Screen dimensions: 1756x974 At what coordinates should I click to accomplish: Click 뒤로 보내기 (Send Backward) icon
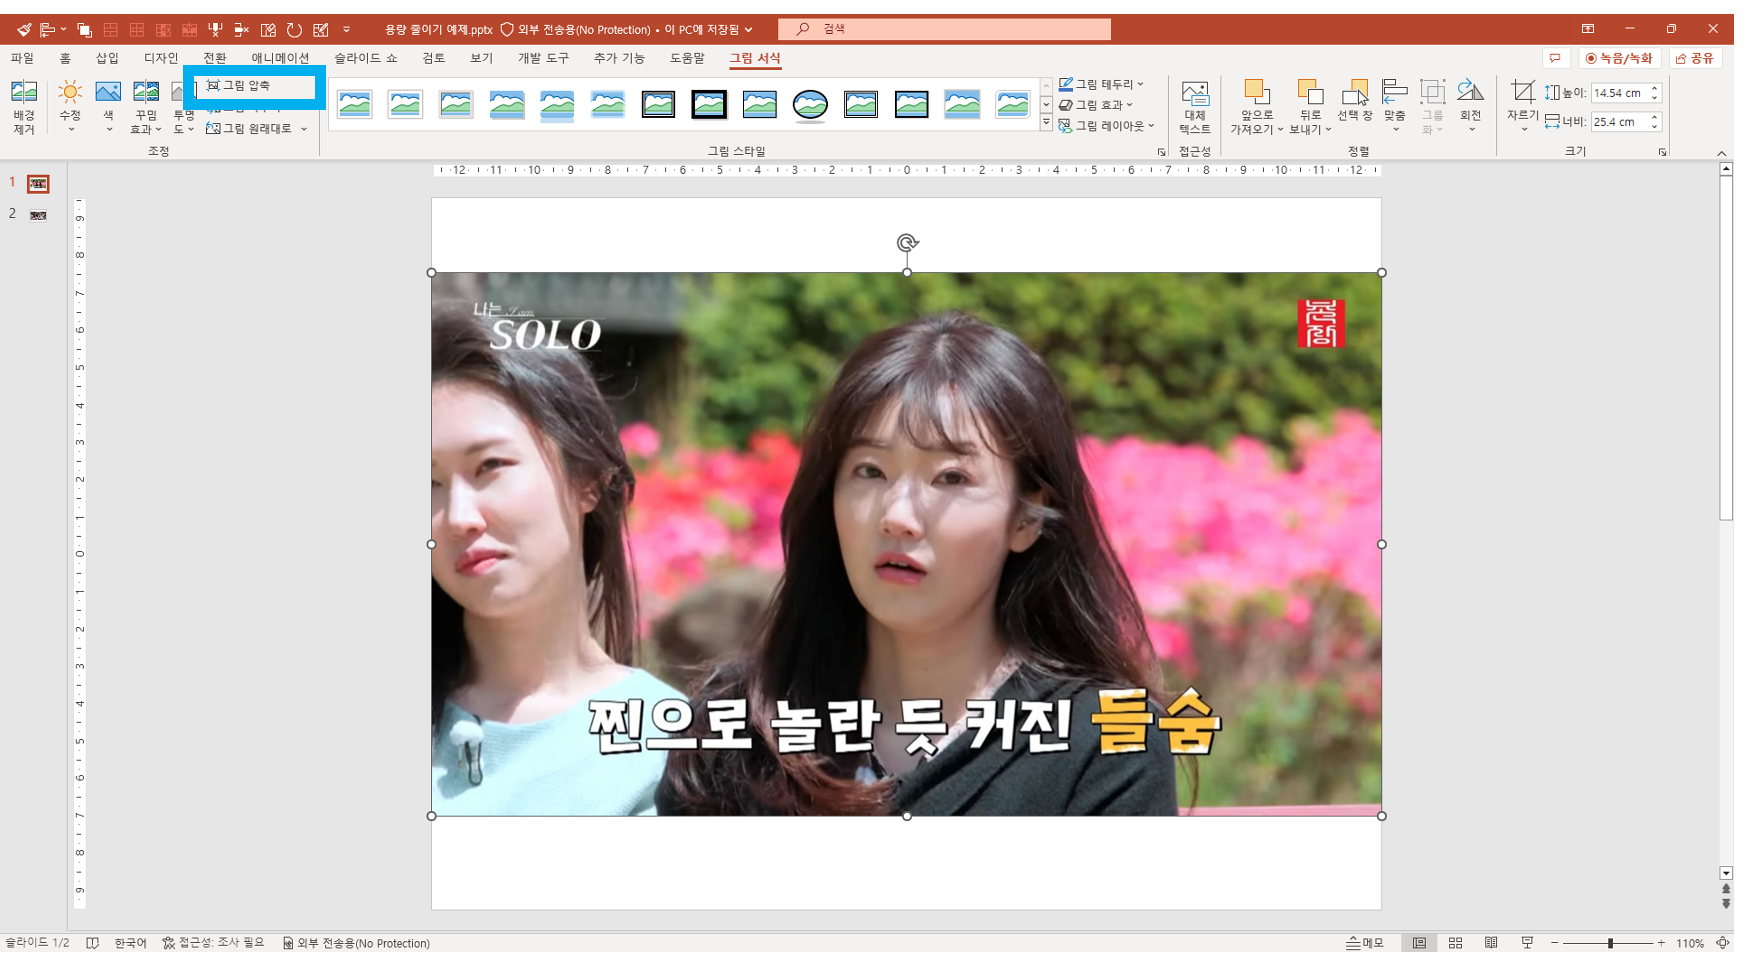pos(1310,93)
